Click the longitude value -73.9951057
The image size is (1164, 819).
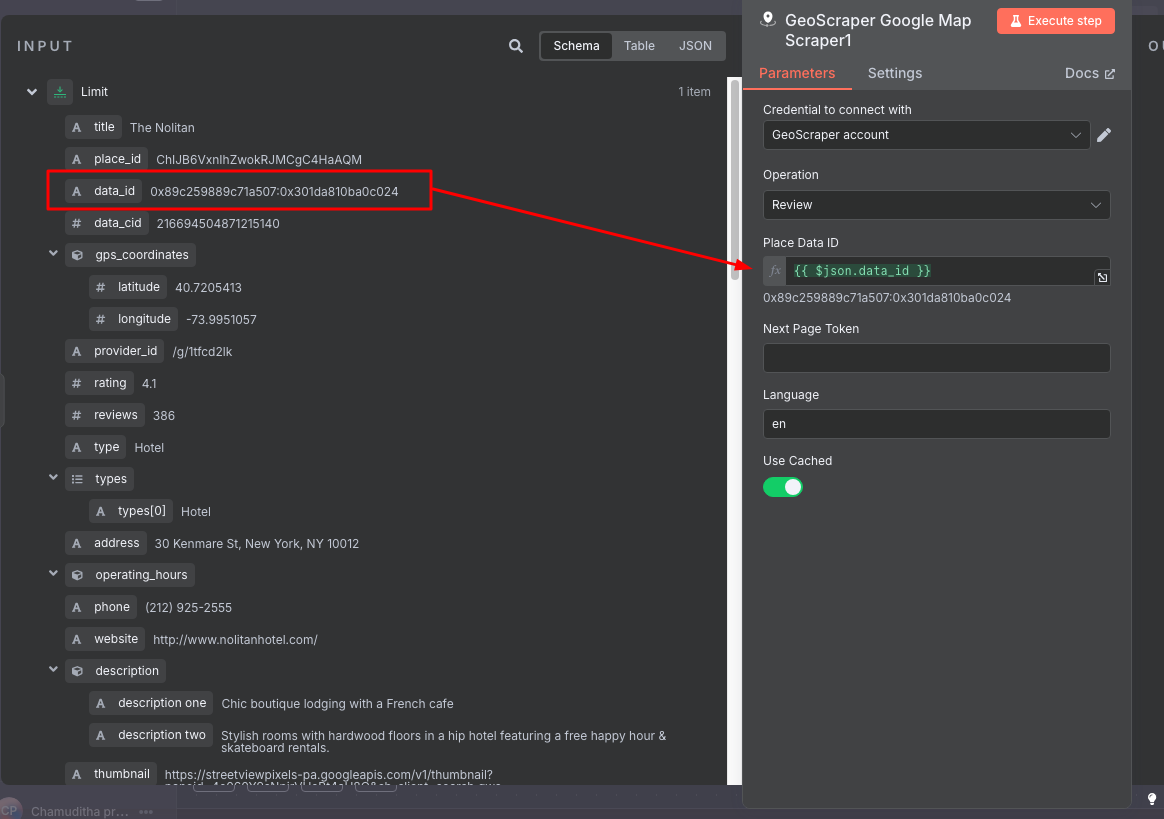pos(221,320)
